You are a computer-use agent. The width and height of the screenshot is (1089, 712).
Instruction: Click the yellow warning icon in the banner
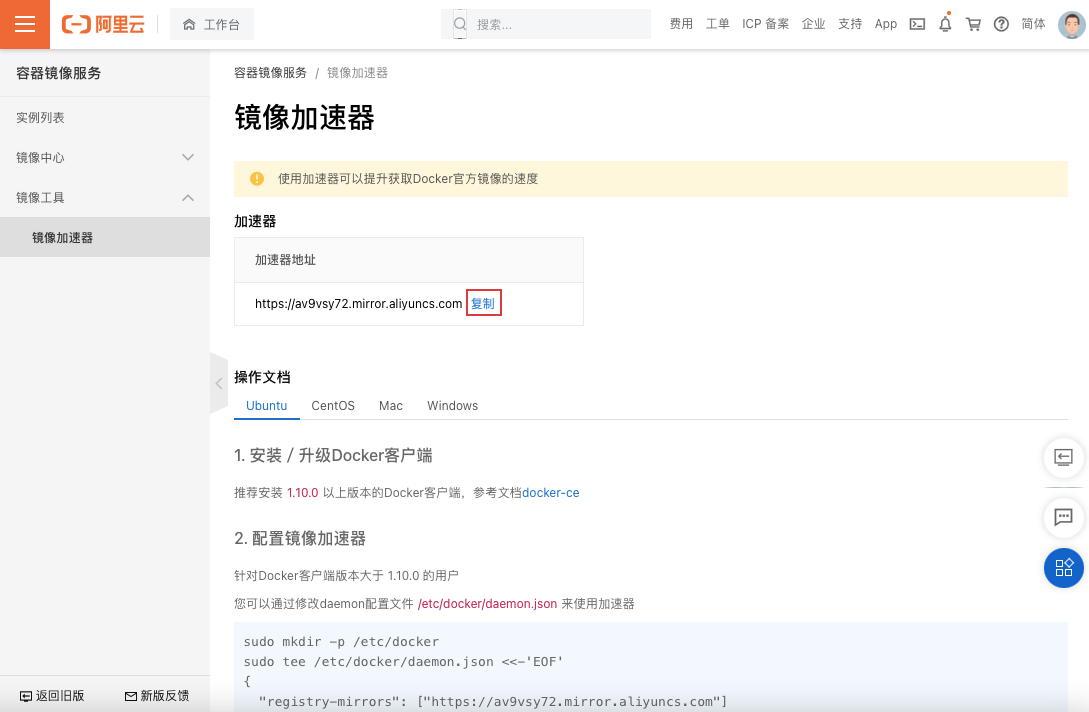pos(257,179)
